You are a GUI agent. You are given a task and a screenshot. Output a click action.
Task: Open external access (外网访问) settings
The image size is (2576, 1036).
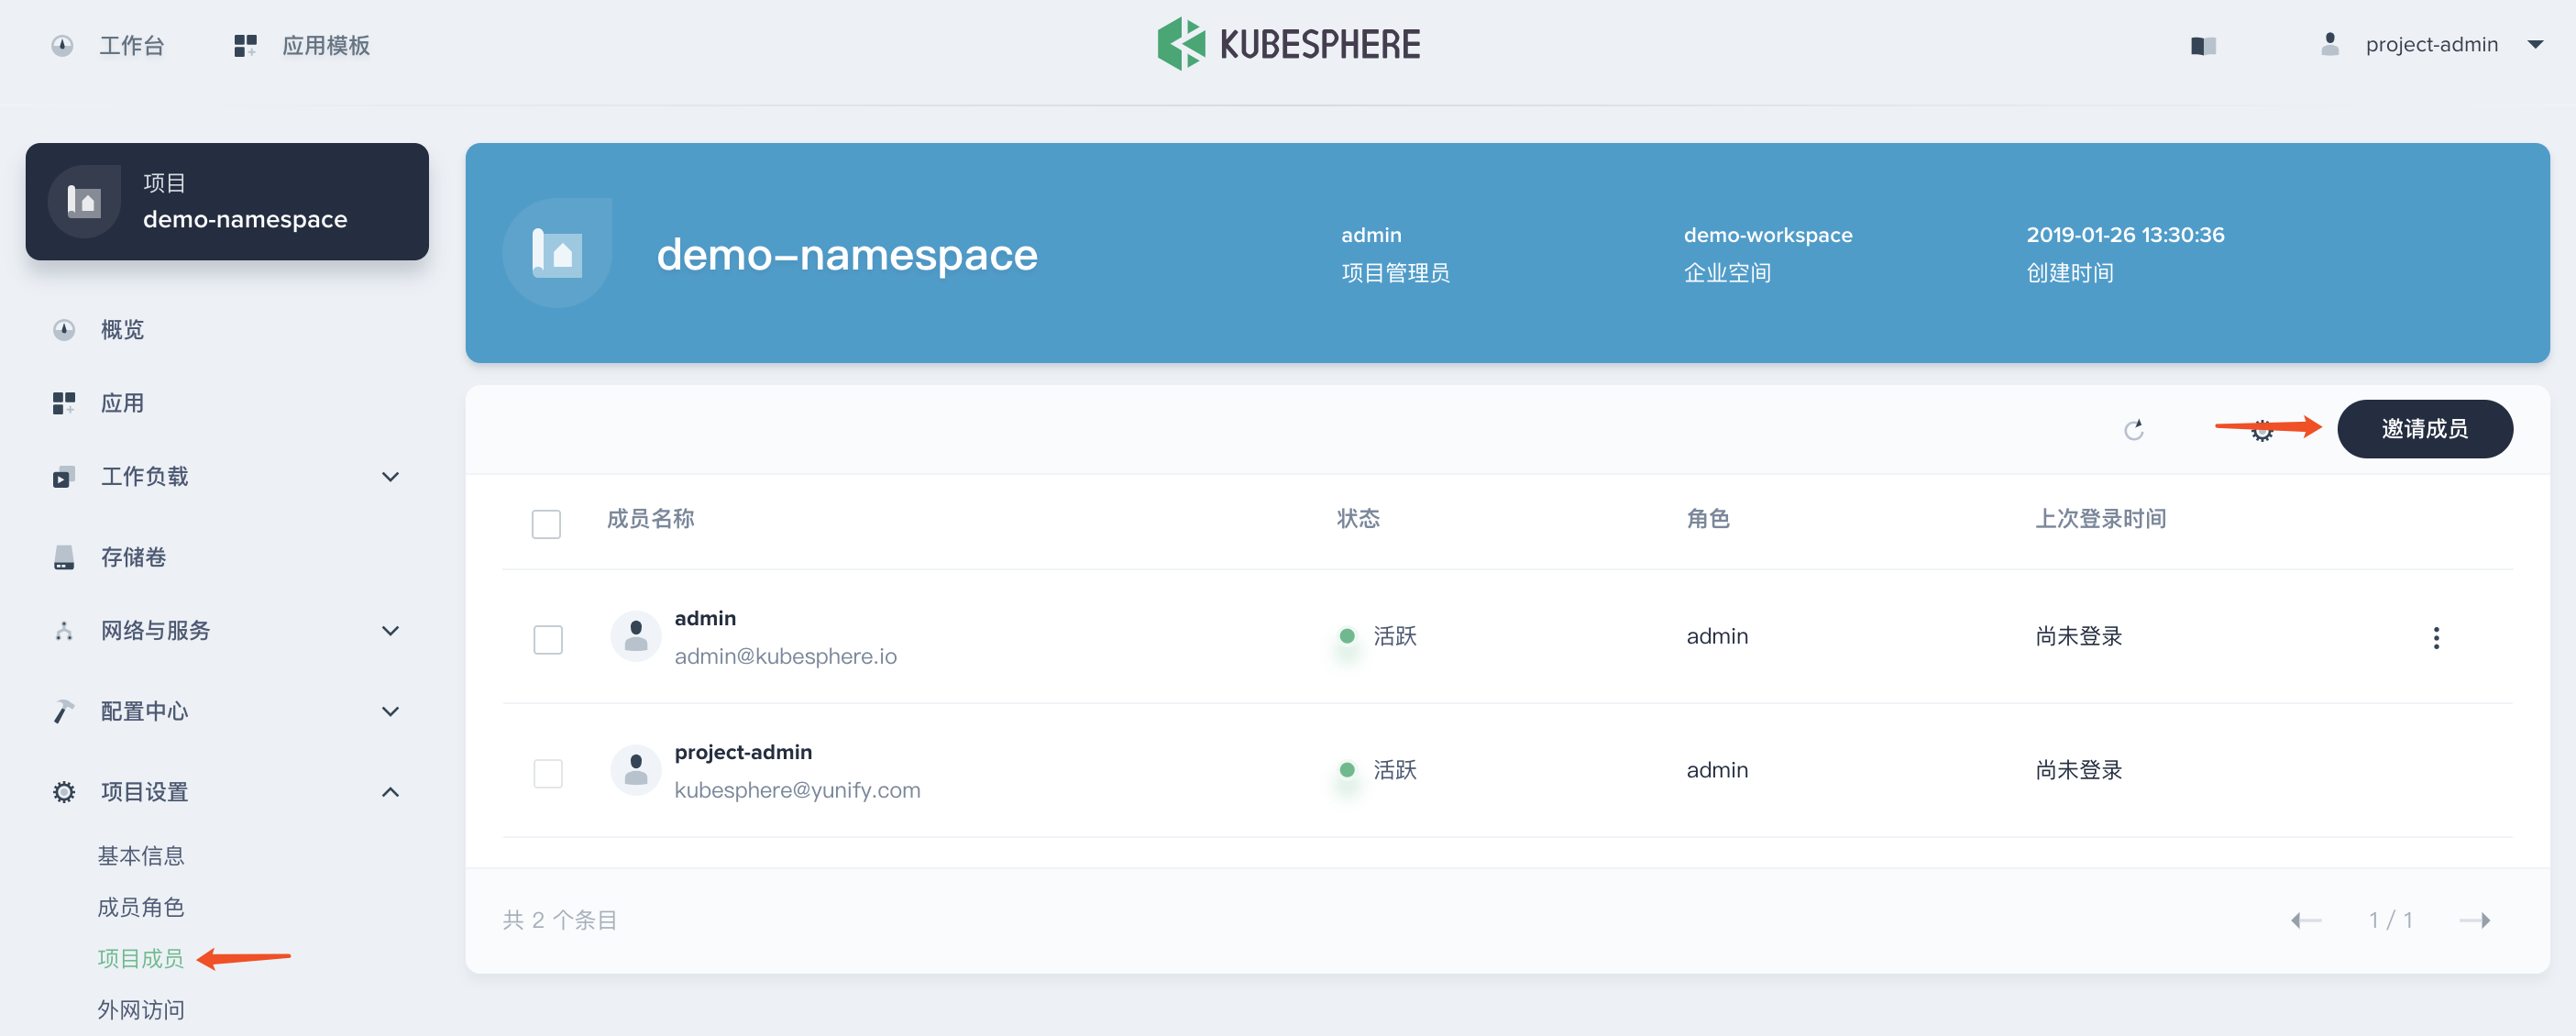point(141,1010)
